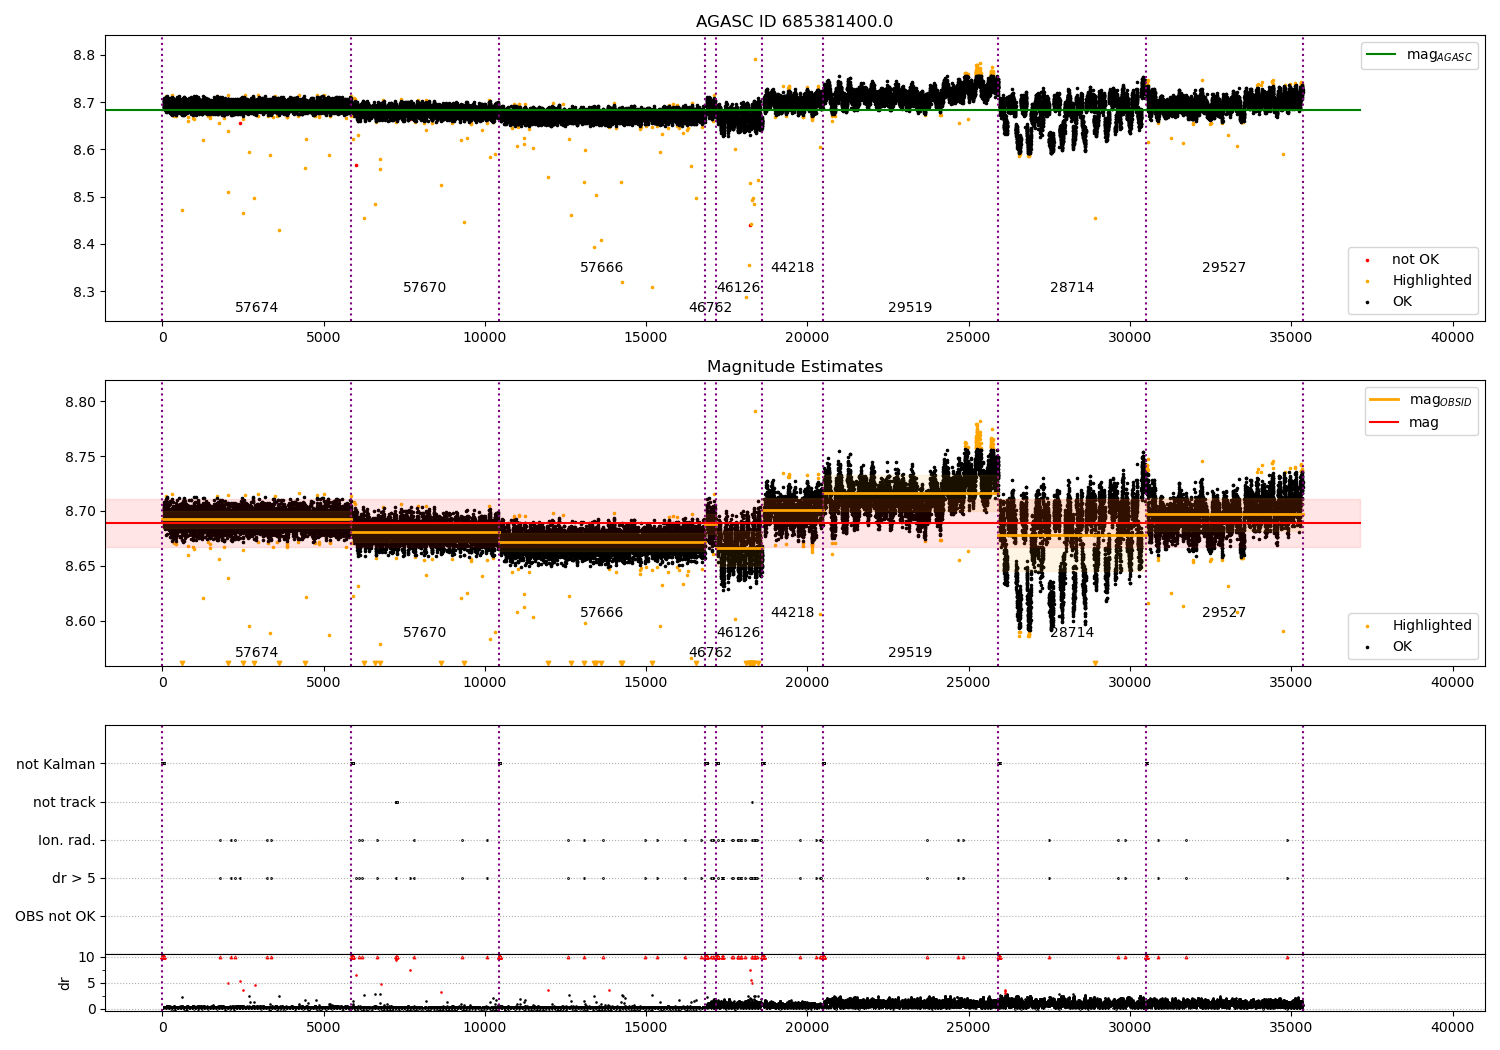Select the 'OBS not OK' axis label
1500x1050 pixels.
click(55, 916)
